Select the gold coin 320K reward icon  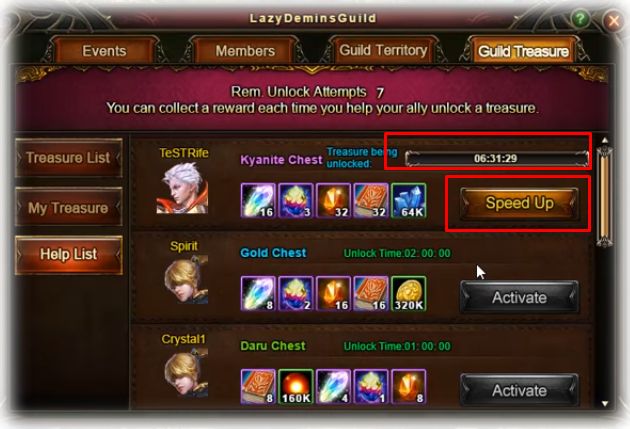point(409,294)
